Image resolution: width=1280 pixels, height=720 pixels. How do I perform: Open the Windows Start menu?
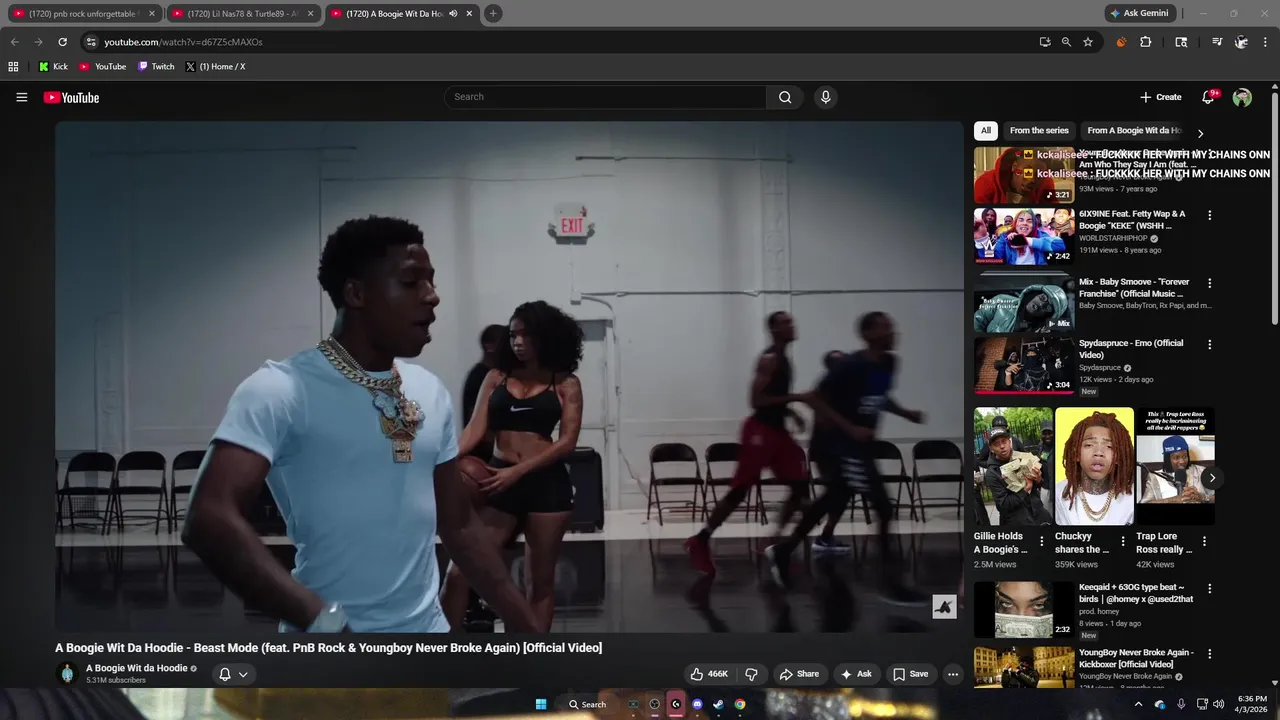click(541, 704)
